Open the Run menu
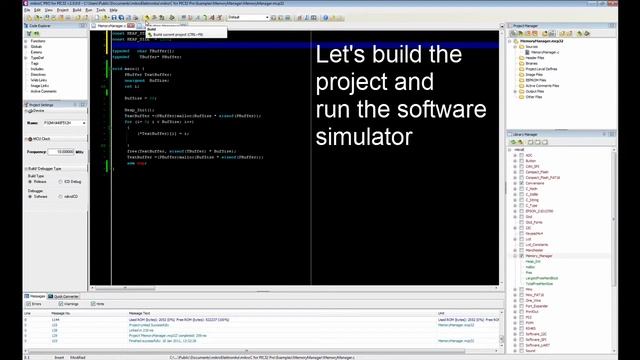 coord(89,10)
